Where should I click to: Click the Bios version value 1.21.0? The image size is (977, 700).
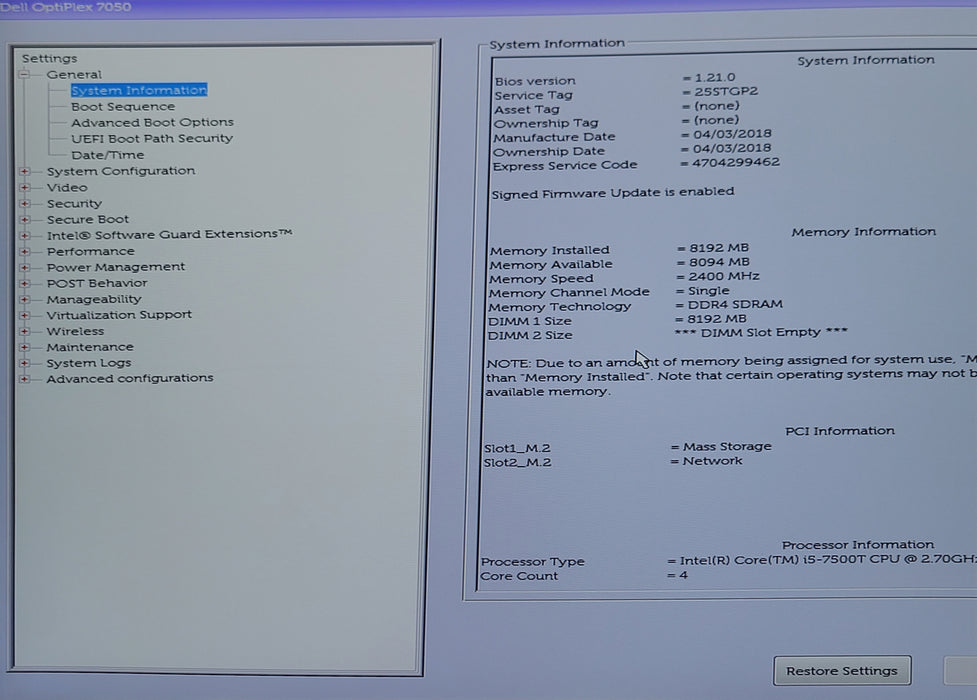coord(715,78)
